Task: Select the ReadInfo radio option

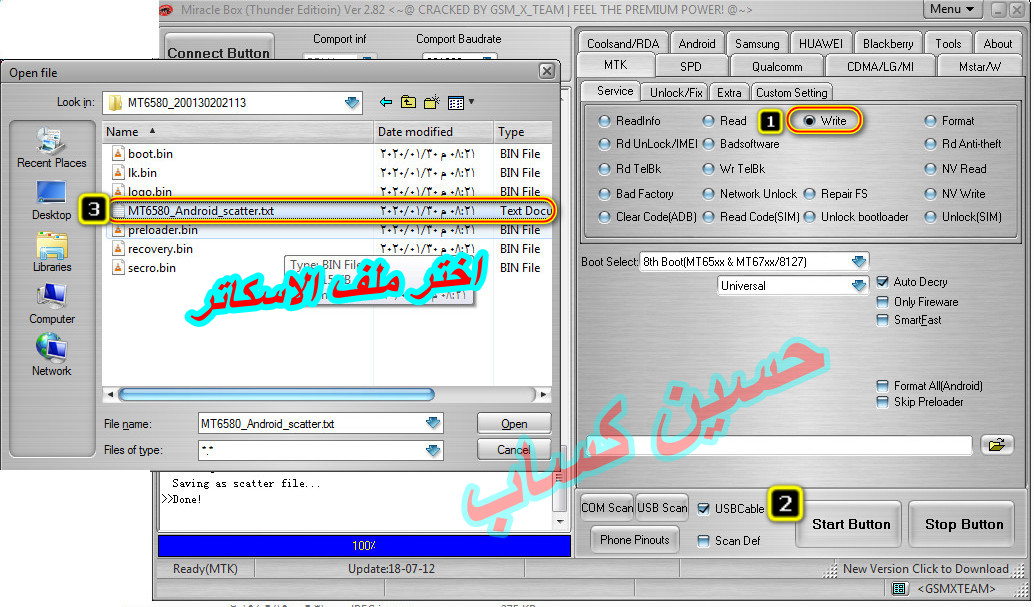Action: 604,121
